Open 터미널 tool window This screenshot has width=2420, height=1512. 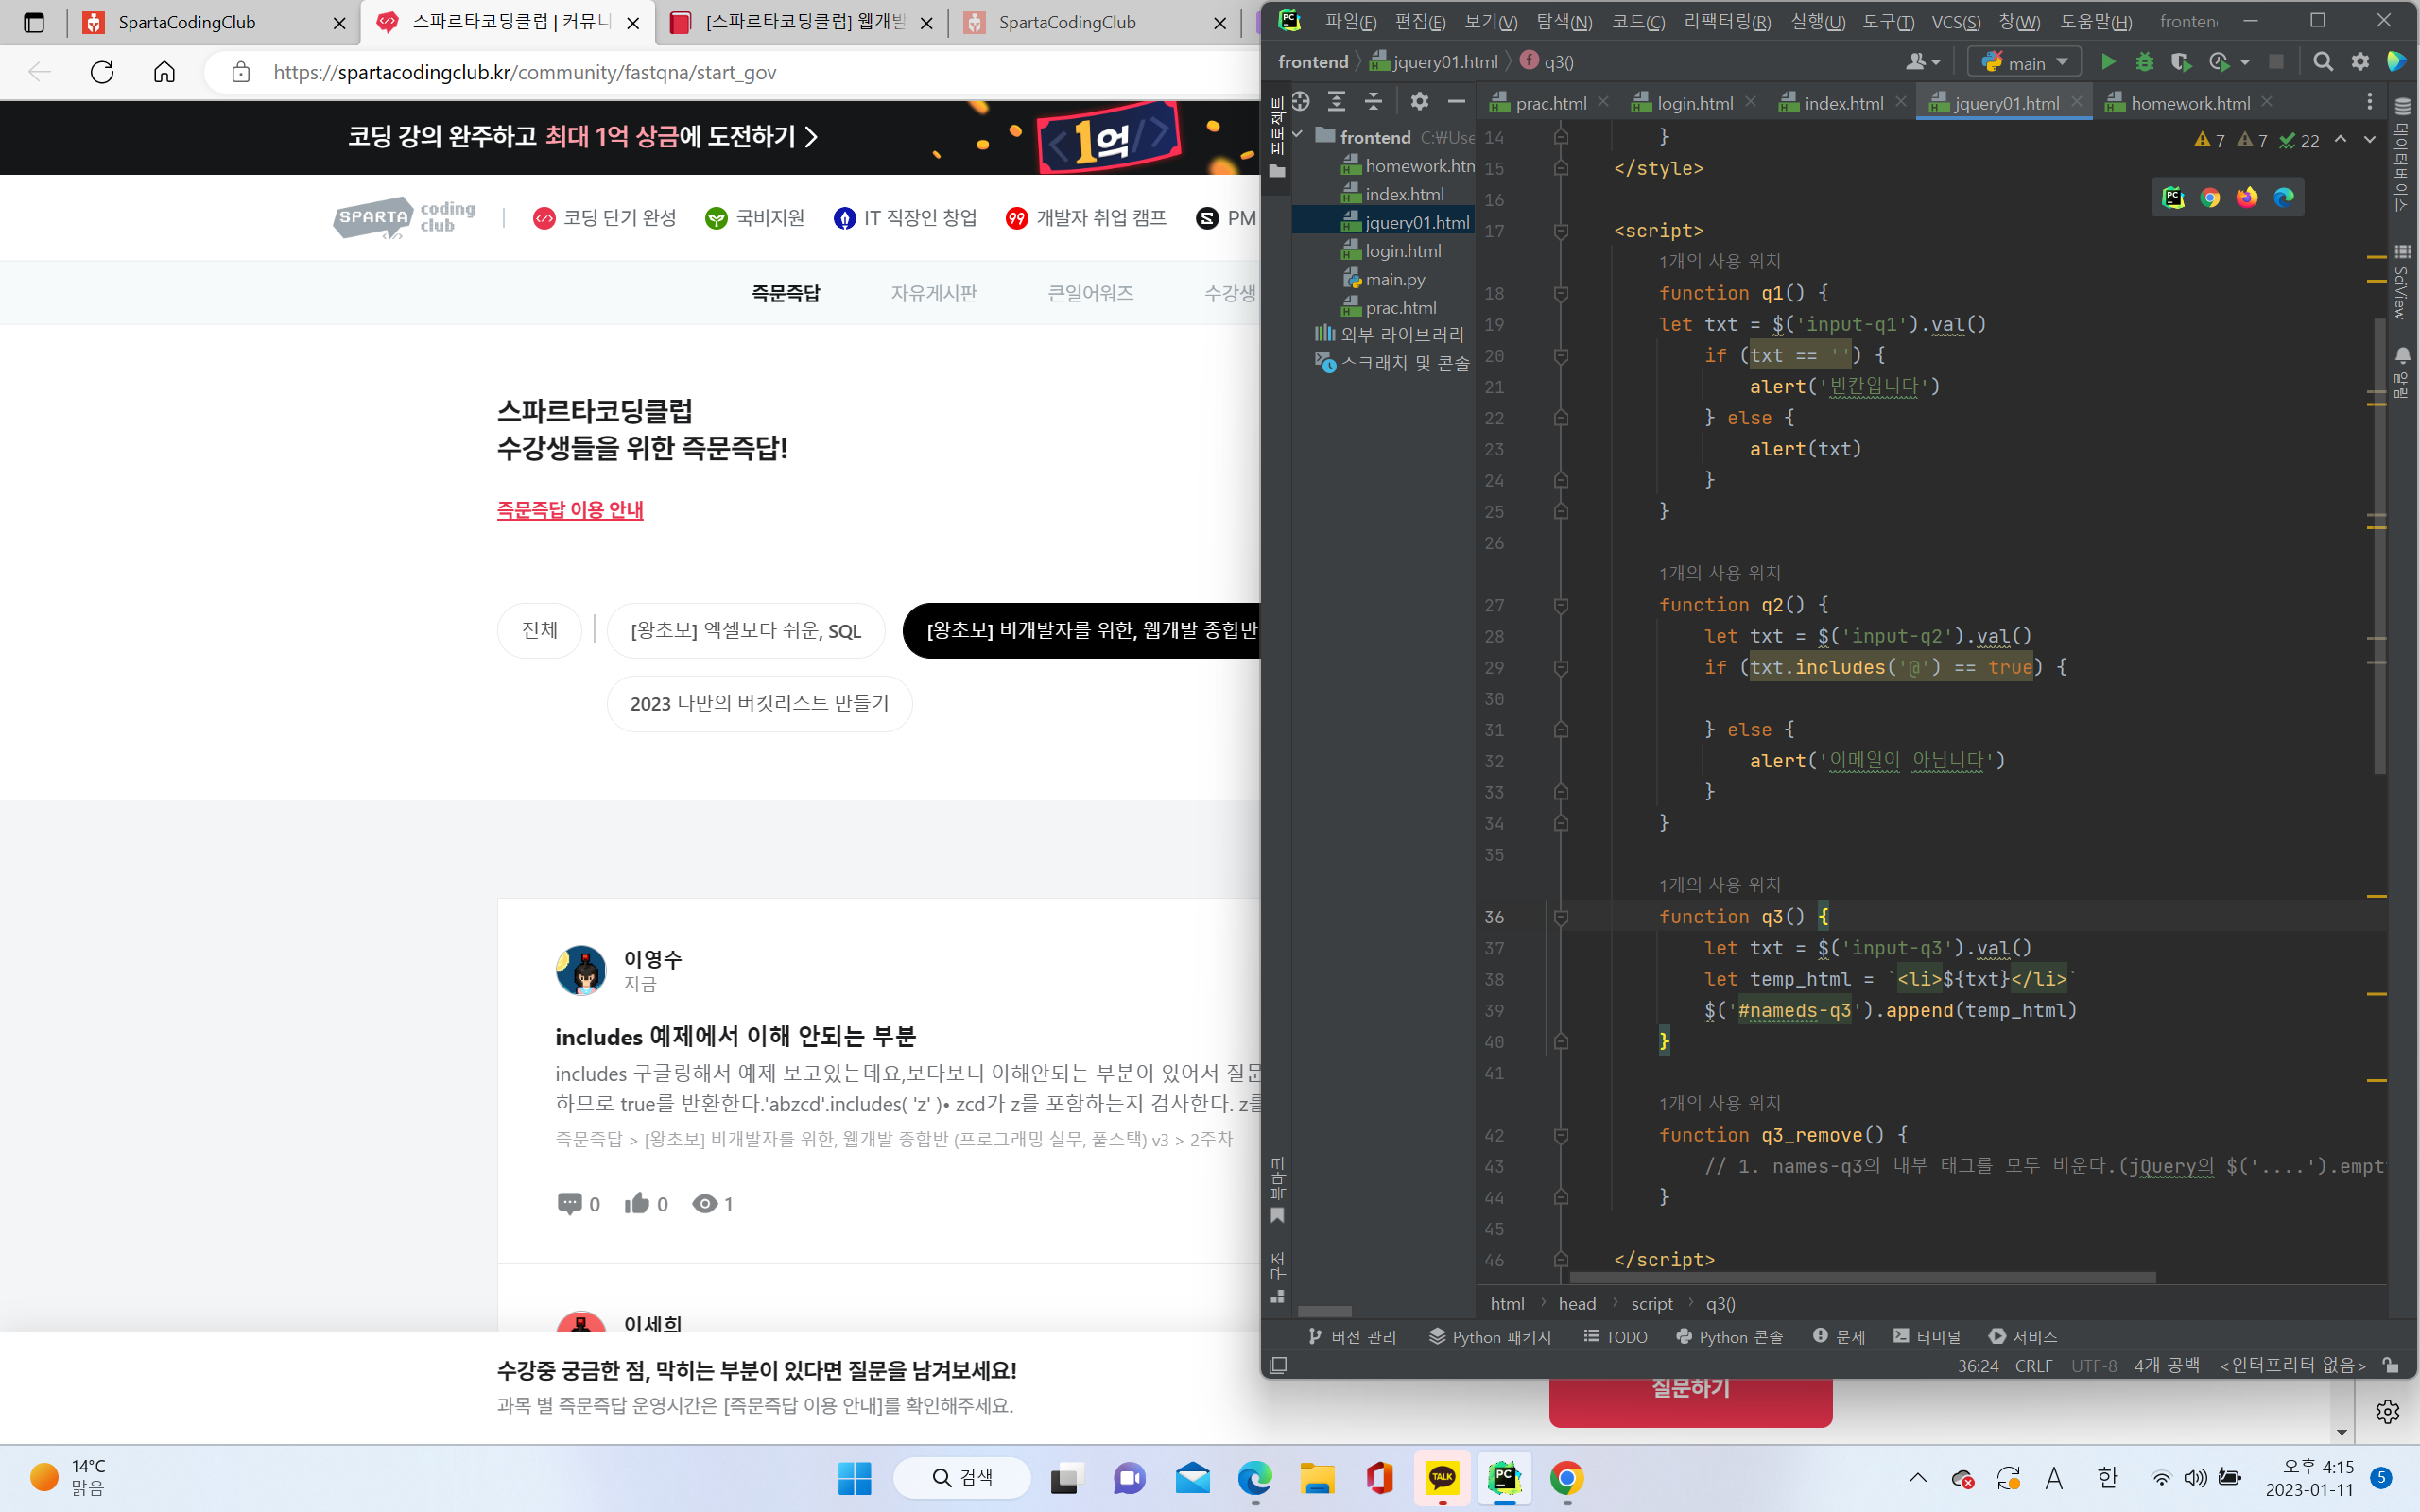tap(1926, 1336)
